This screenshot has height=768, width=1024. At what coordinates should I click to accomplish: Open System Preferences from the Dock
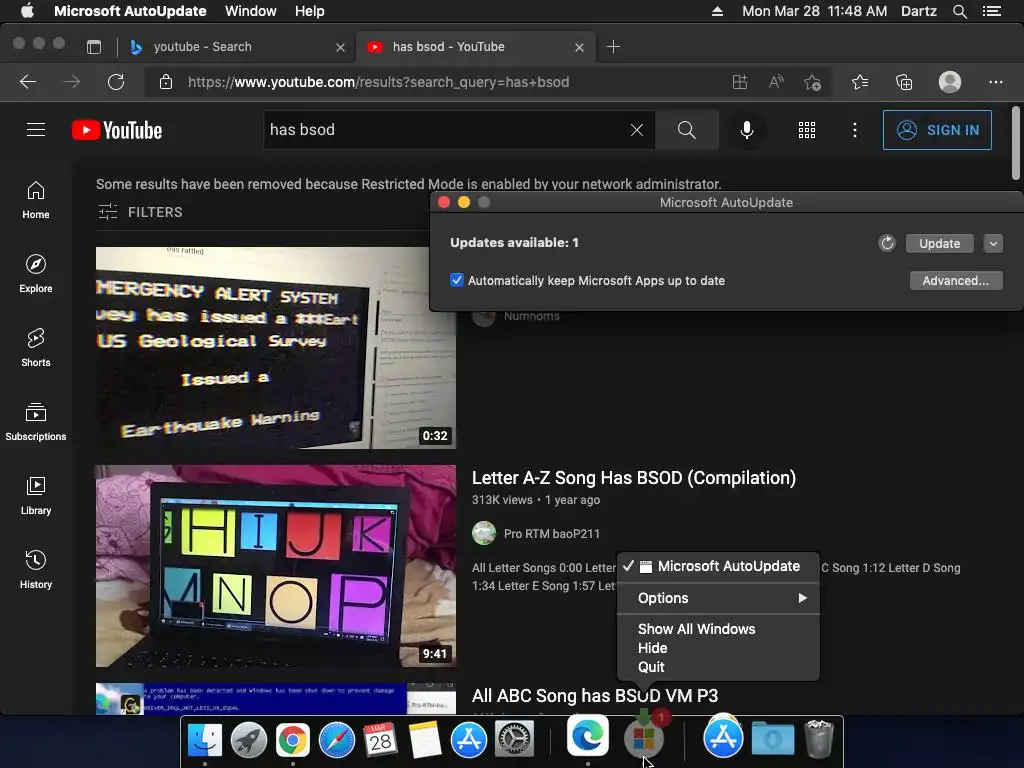point(515,740)
